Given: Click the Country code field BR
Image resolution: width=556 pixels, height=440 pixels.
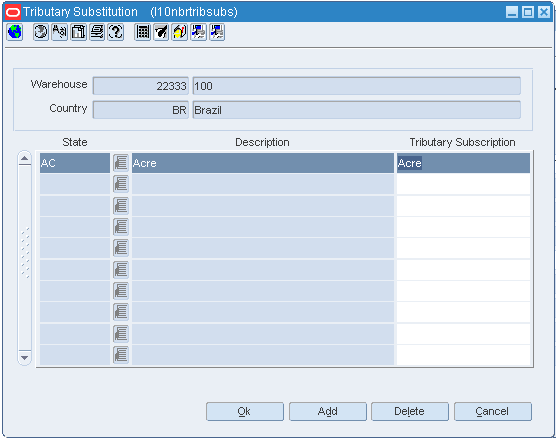Looking at the screenshot, I should 141,110.
